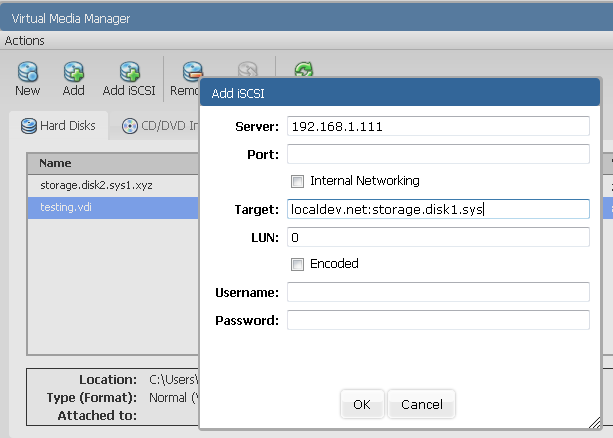Click the green Refresh toolbar icon

click(x=303, y=70)
